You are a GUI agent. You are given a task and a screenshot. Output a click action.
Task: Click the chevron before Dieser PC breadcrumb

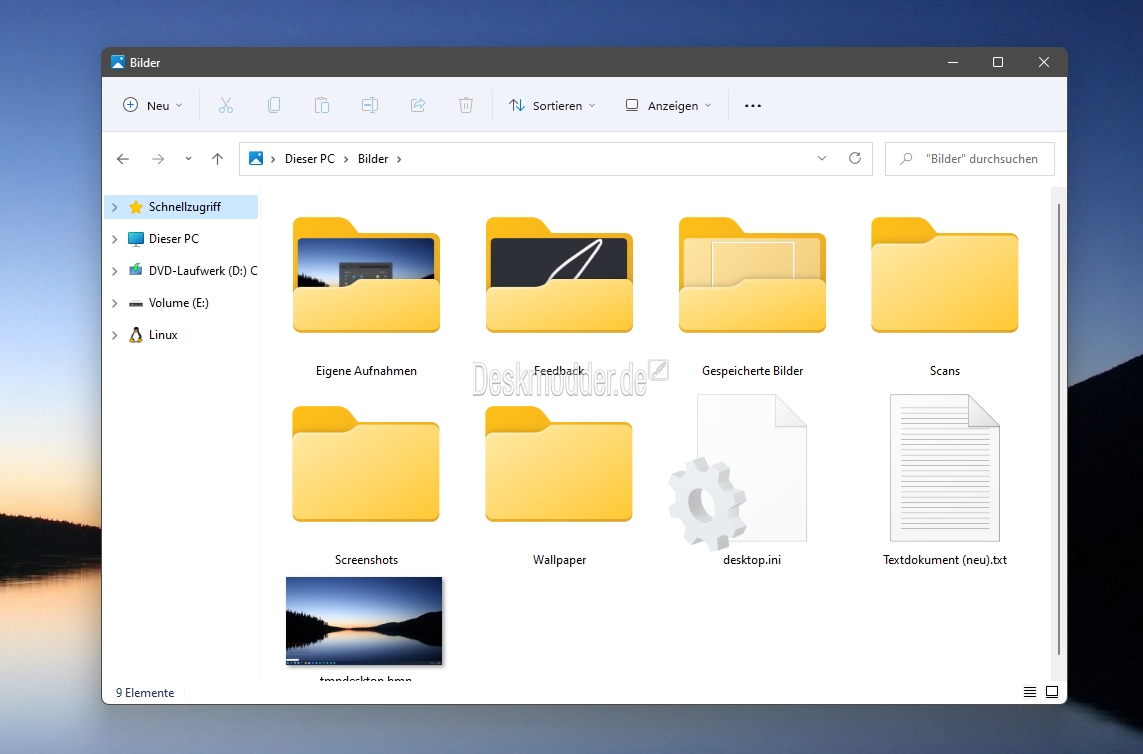pos(273,159)
